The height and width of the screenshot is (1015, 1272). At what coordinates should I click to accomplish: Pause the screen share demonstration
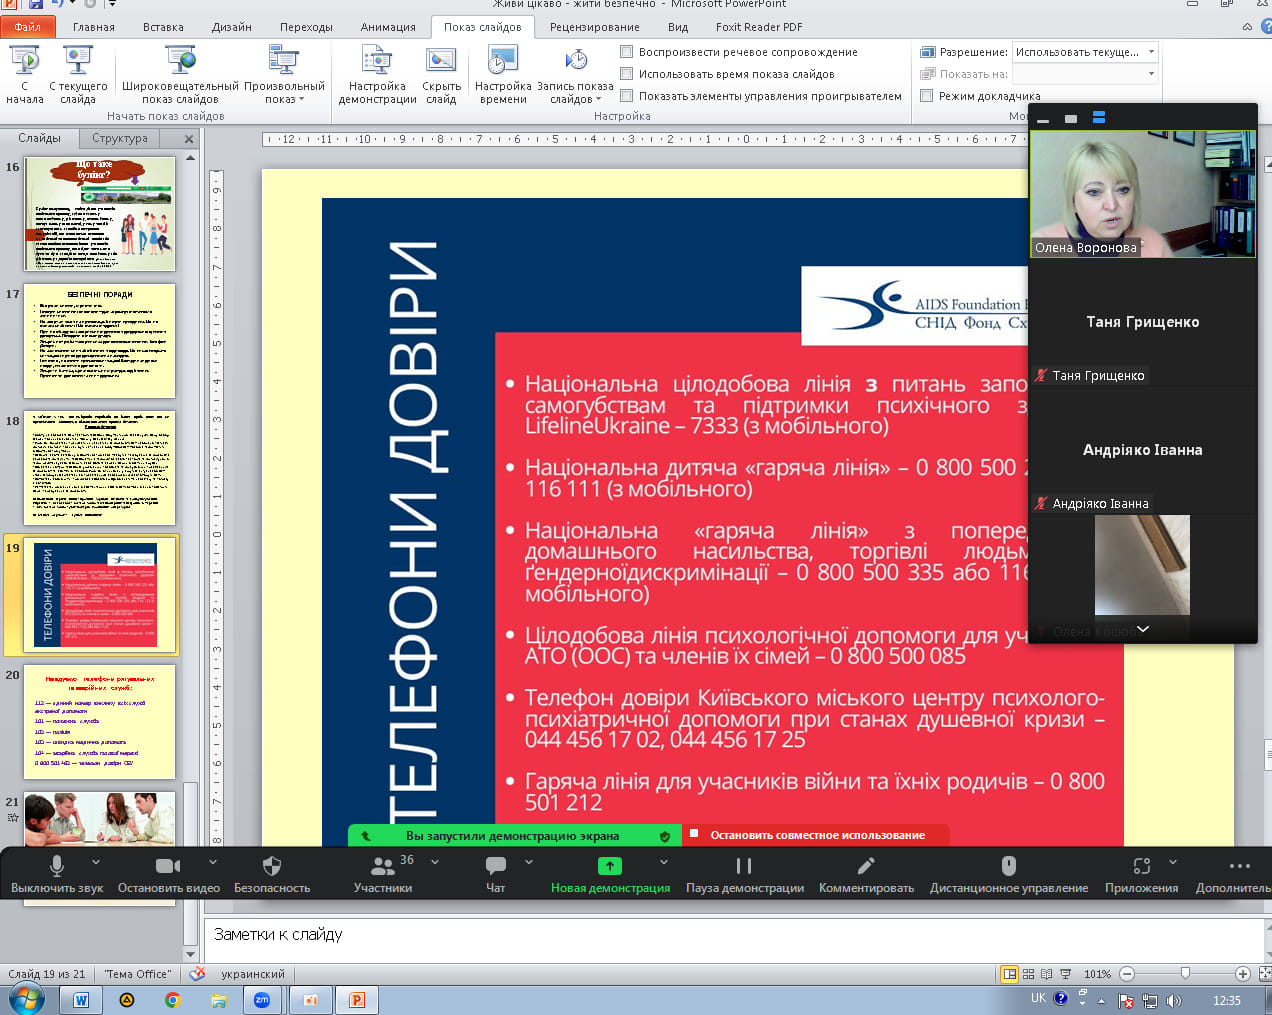tap(744, 866)
